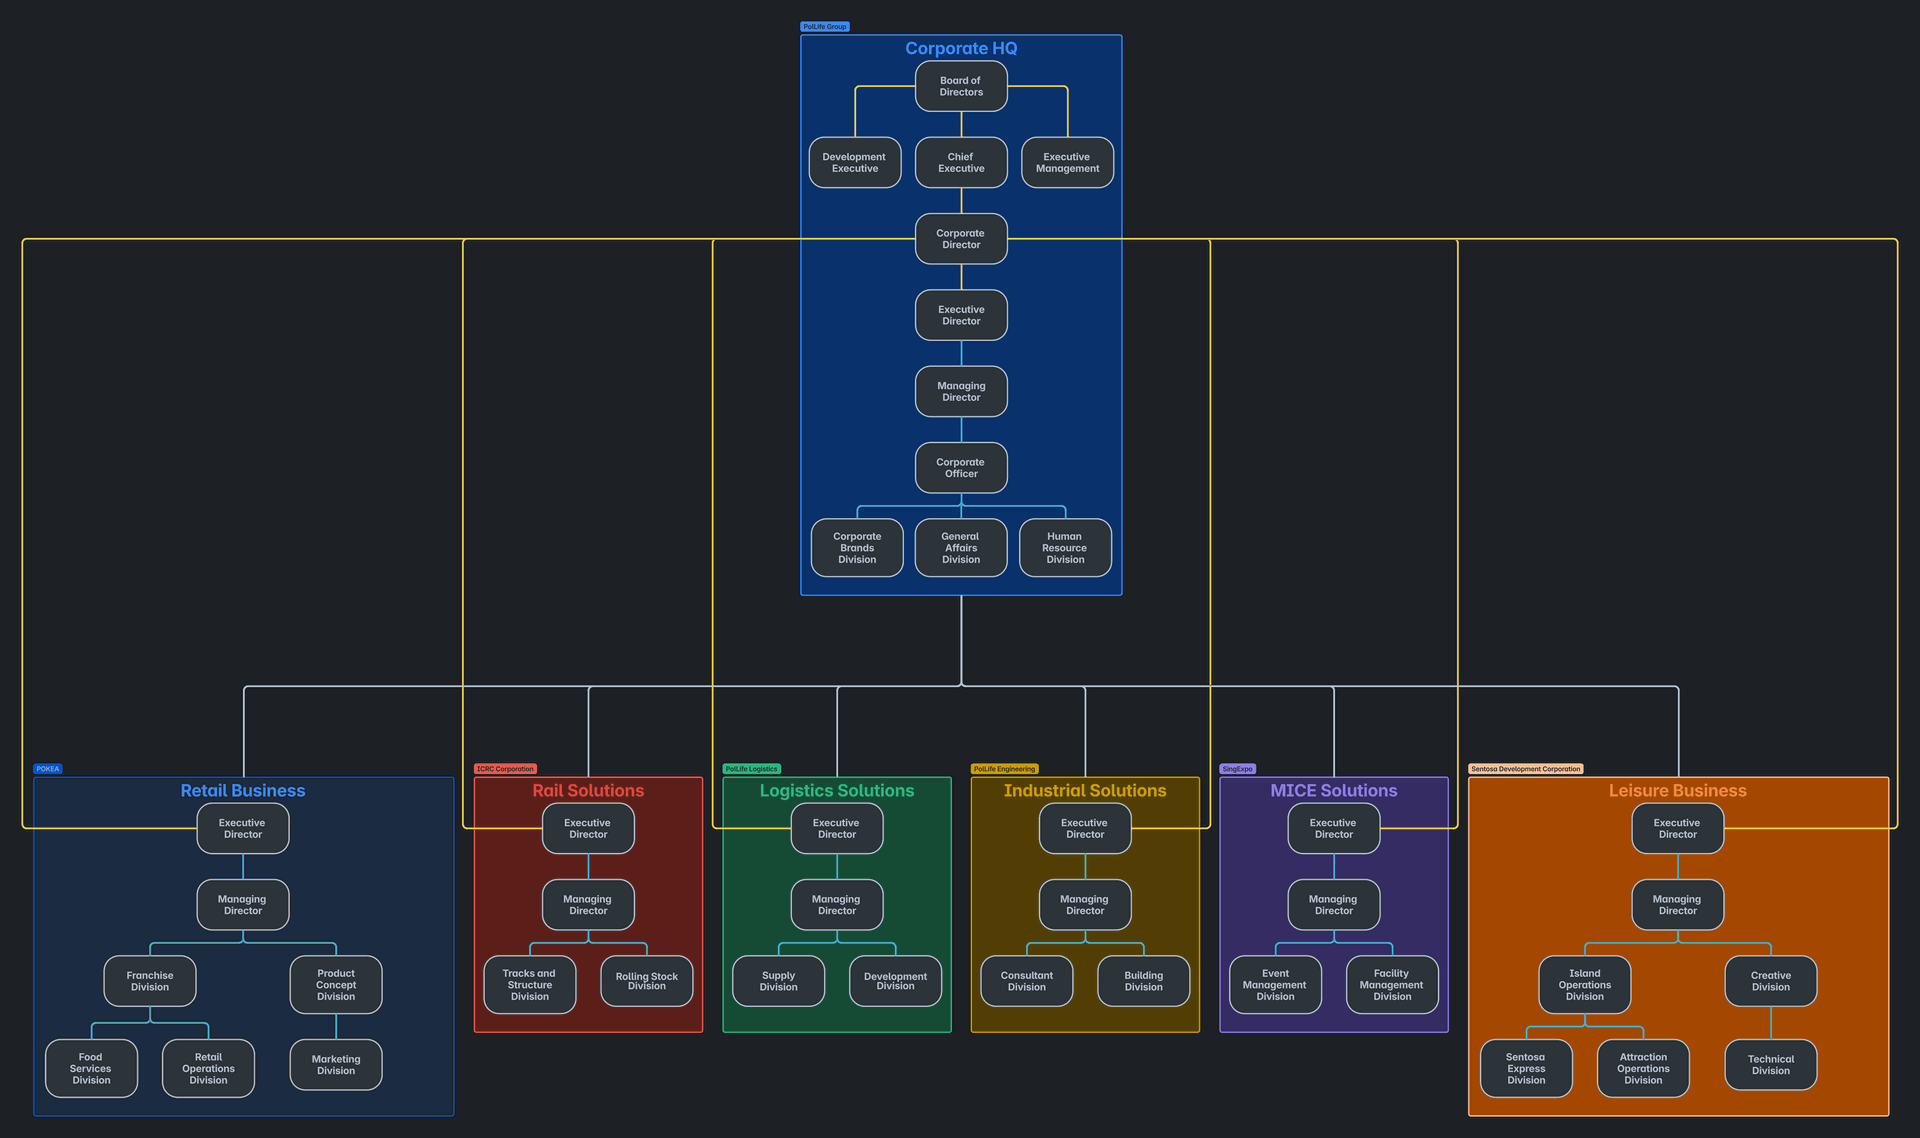The height and width of the screenshot is (1138, 1920).
Task: Click Executive Director in Retail Business
Action: coord(243,828)
